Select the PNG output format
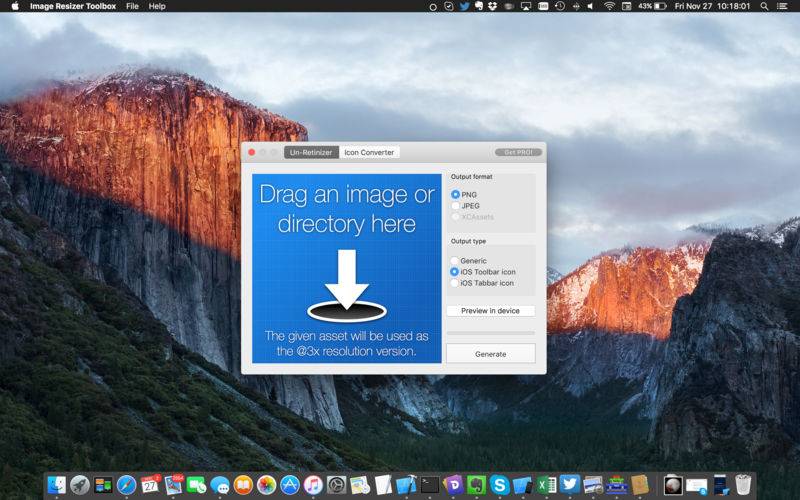800x500 pixels. 455,194
